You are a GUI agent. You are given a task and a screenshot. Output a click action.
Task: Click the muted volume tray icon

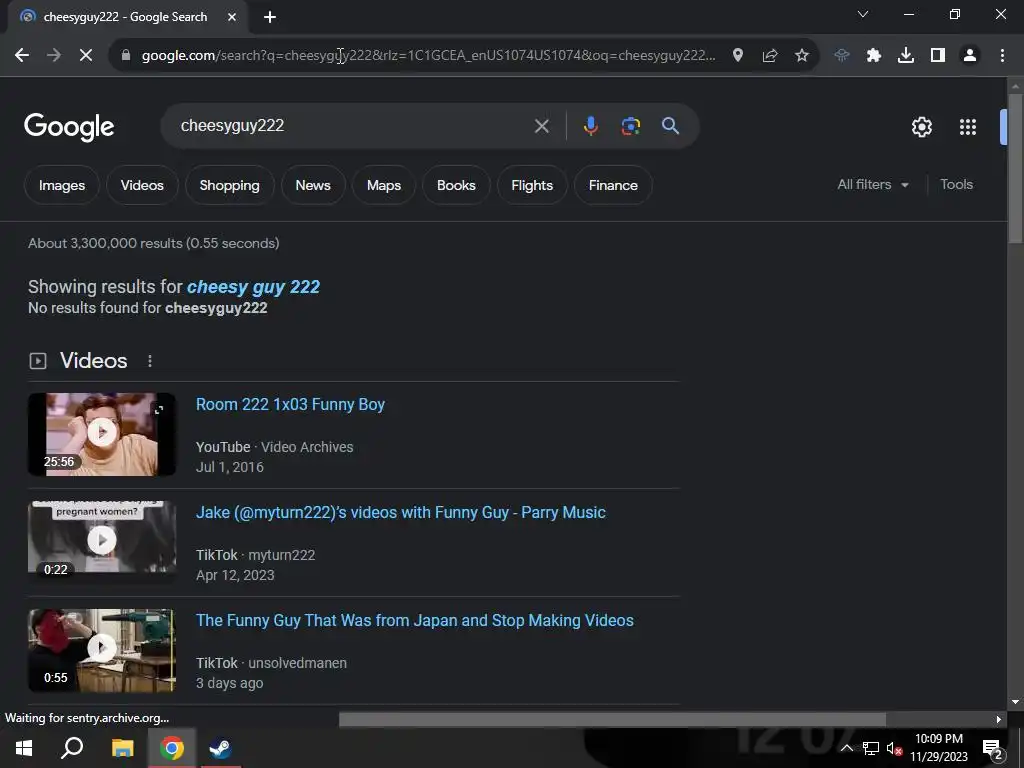coord(894,748)
